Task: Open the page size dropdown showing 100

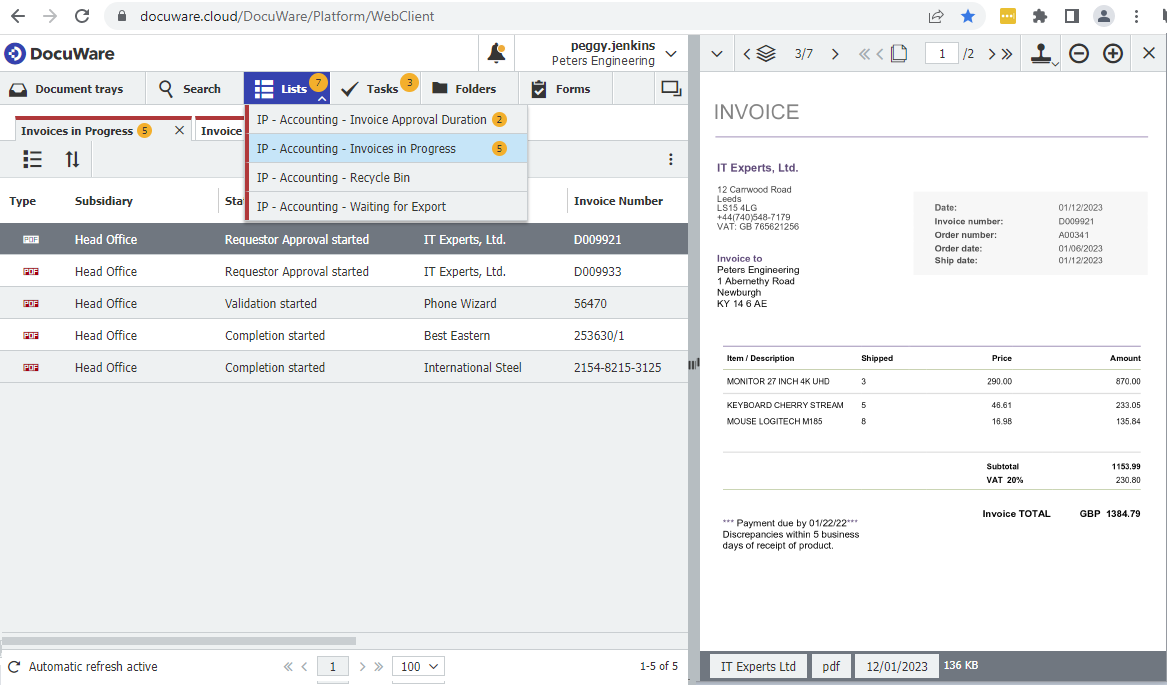Action: [418, 666]
